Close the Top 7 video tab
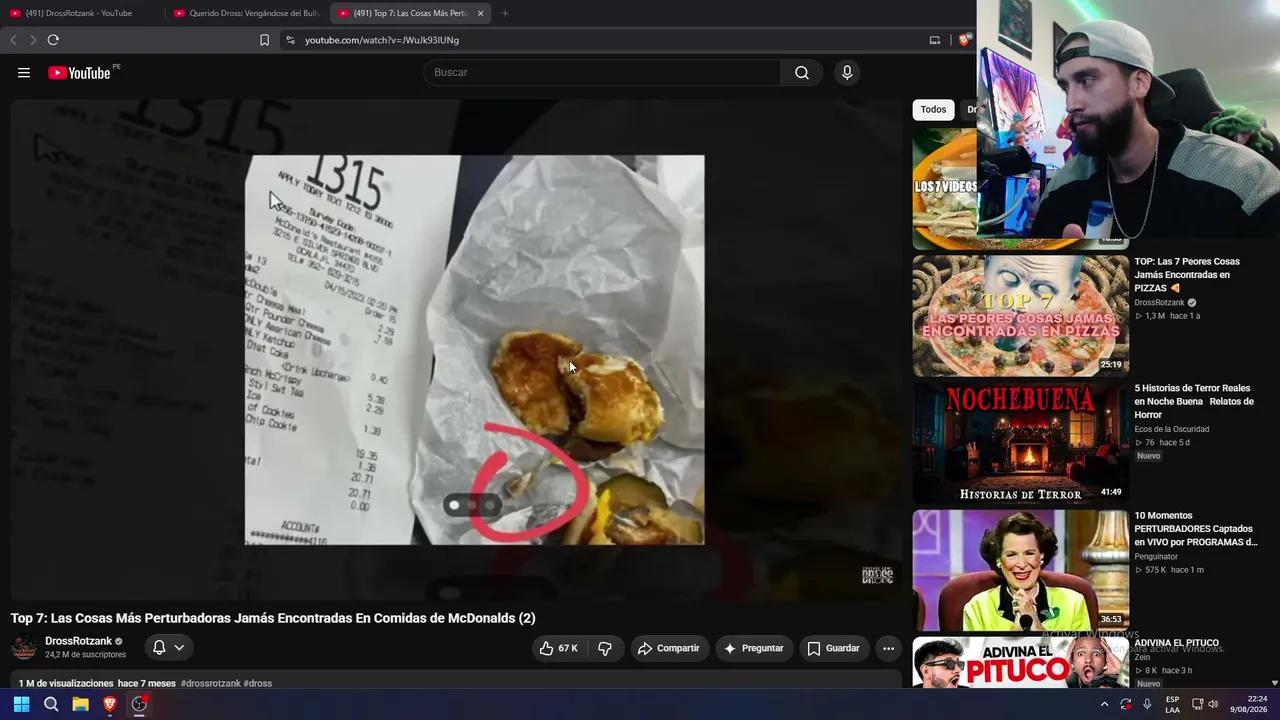The image size is (1280, 720). (x=481, y=13)
